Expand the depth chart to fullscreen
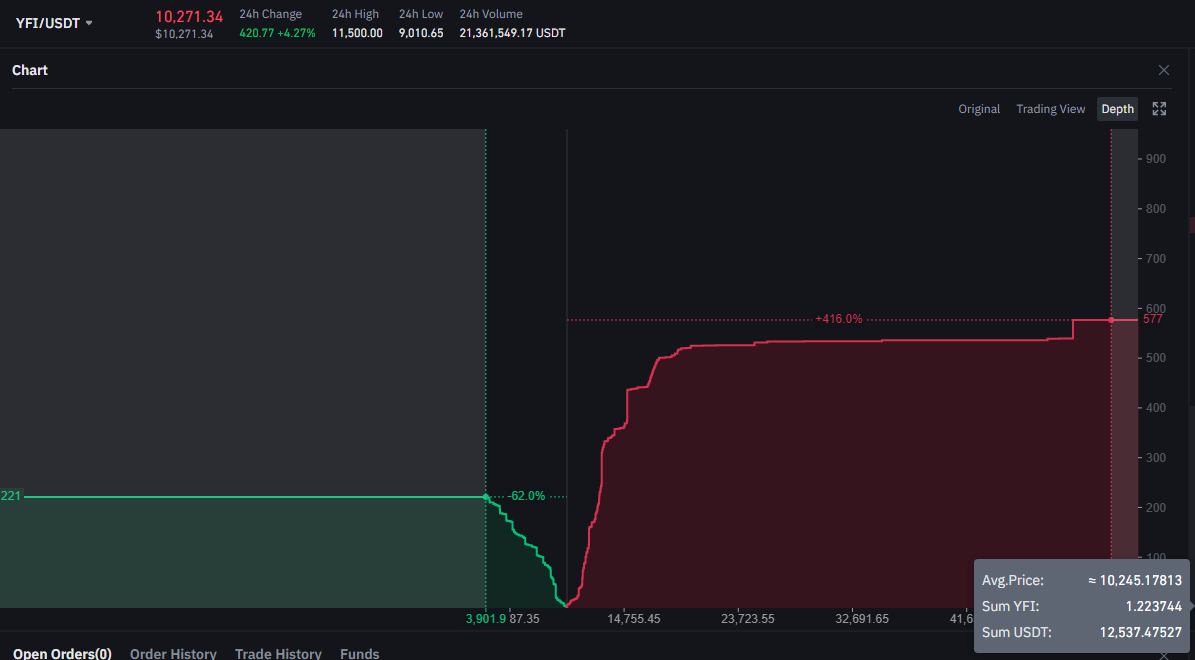Image resolution: width=1195 pixels, height=660 pixels. (x=1159, y=108)
